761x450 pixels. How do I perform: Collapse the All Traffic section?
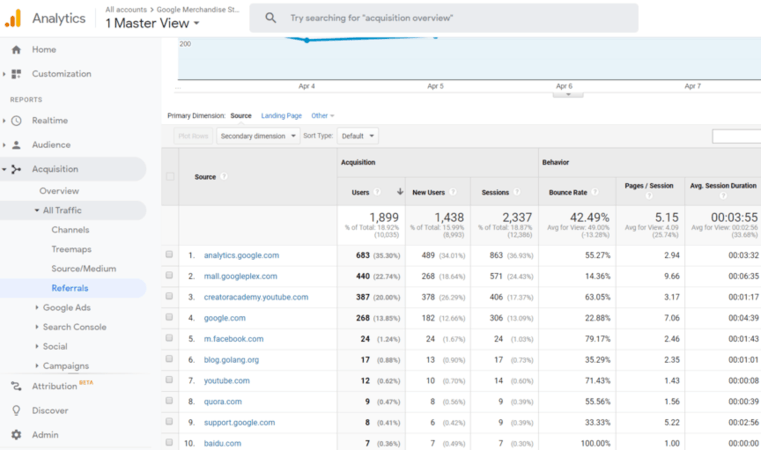coord(37,210)
